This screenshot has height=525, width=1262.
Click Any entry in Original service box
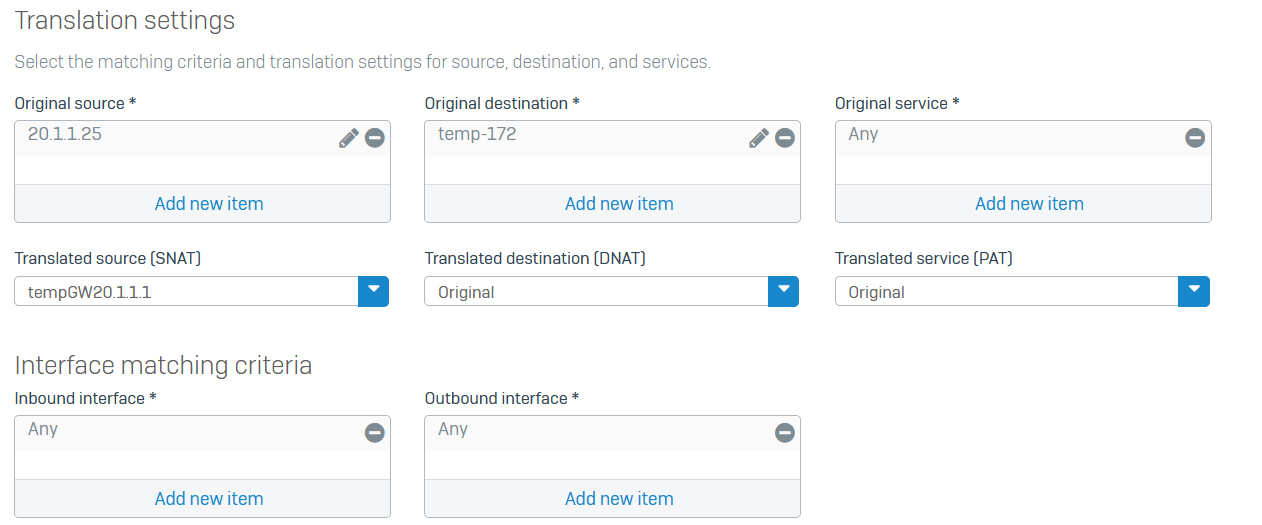pyautogui.click(x=863, y=134)
